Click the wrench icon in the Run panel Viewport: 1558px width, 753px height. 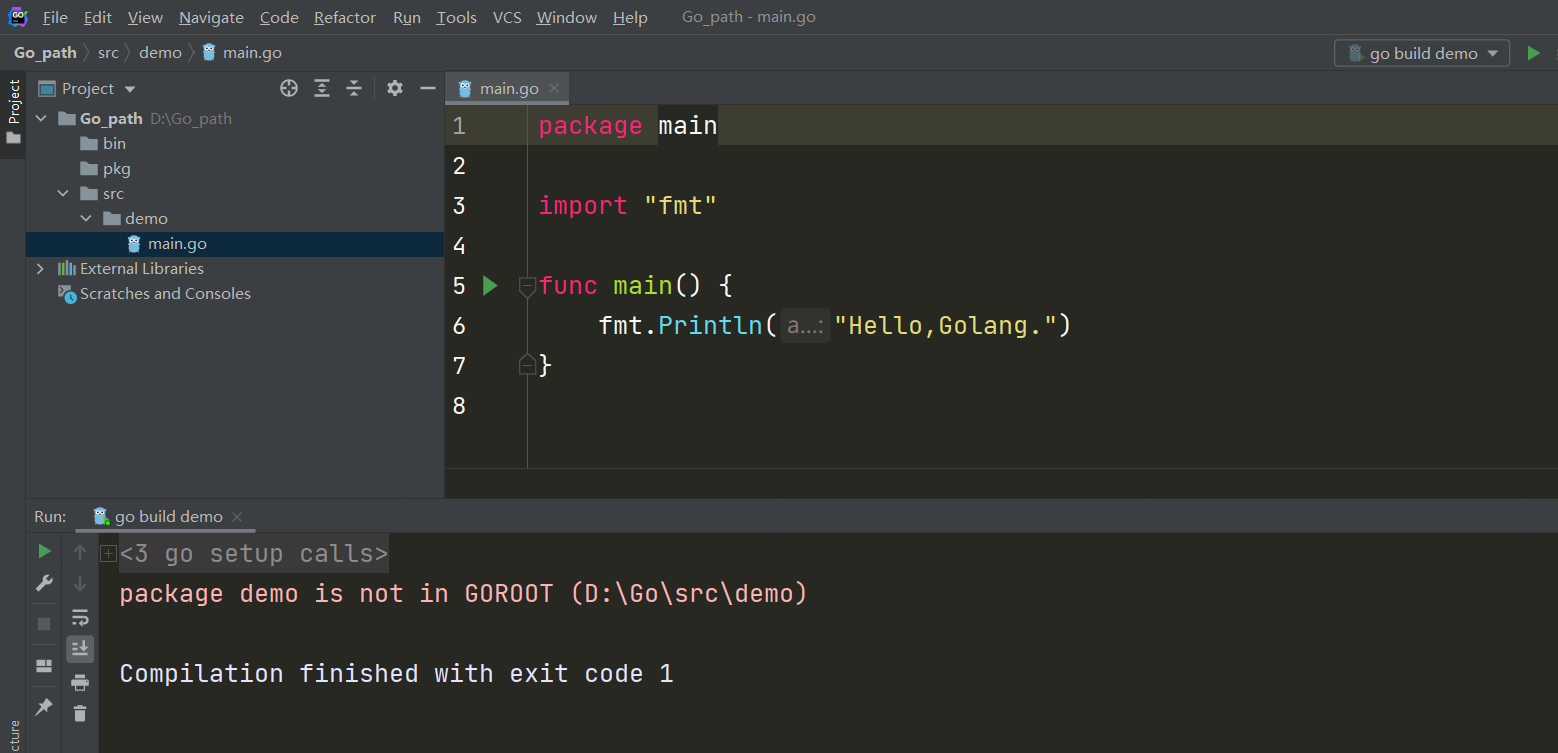coord(44,583)
